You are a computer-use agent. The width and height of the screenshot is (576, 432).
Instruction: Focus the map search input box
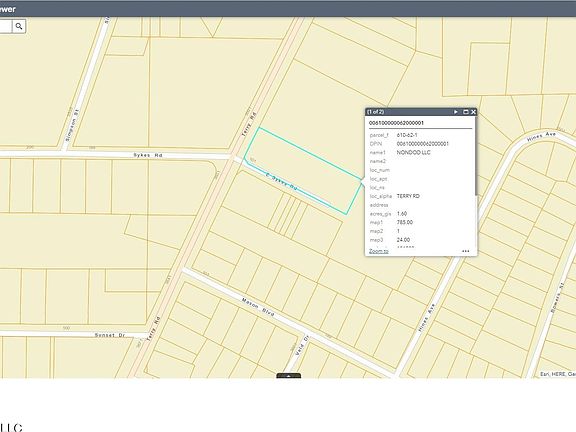tap(6, 26)
